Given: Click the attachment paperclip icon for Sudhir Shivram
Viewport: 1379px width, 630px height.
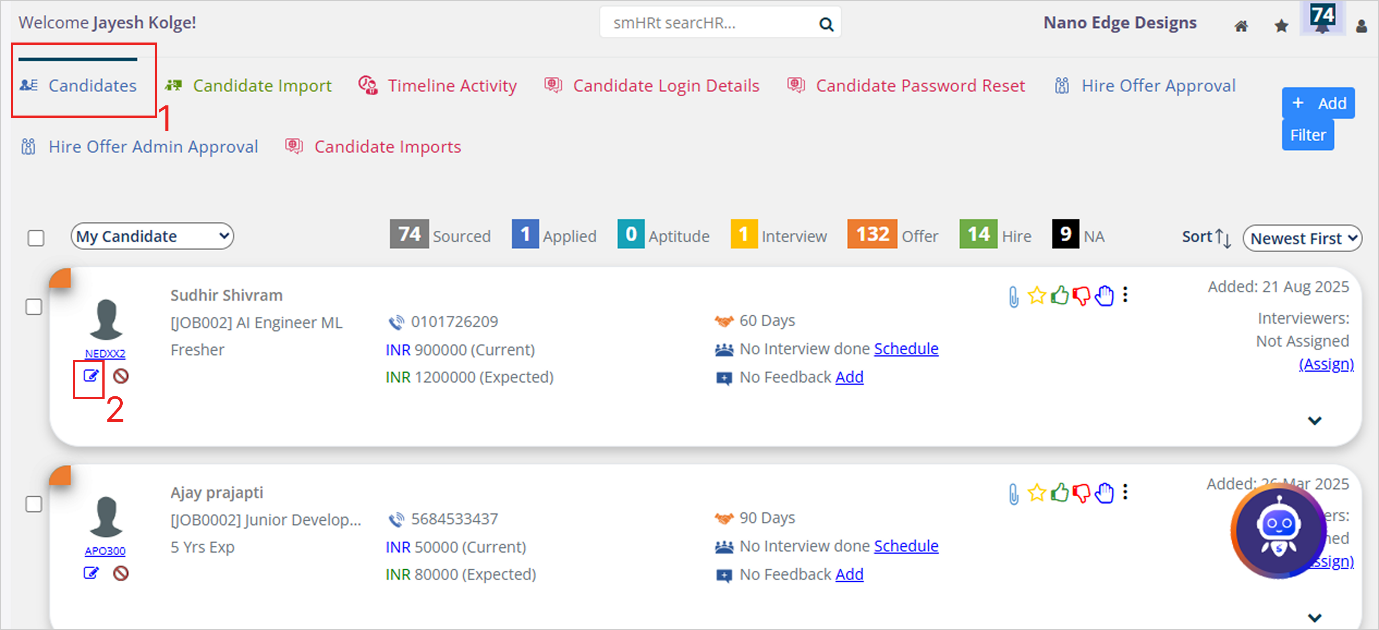Looking at the screenshot, I should [1013, 296].
